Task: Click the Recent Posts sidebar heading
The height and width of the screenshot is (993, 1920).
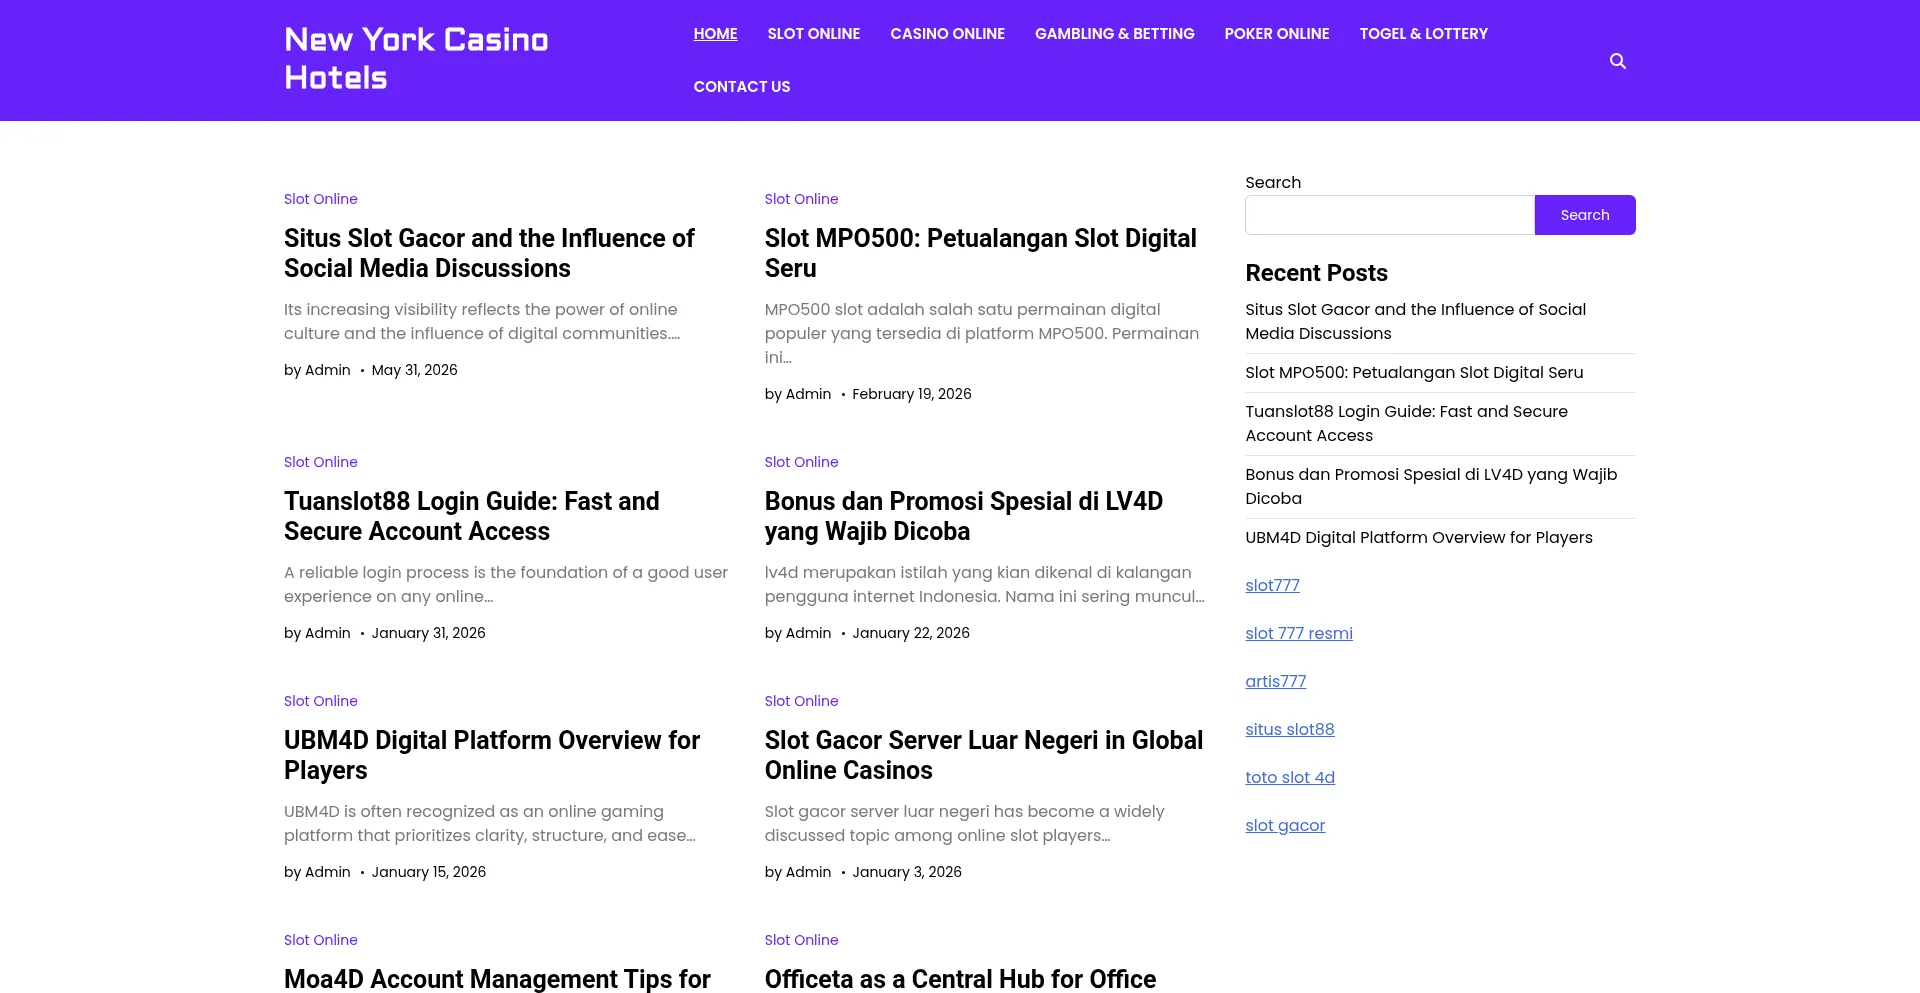Action: pyautogui.click(x=1317, y=273)
